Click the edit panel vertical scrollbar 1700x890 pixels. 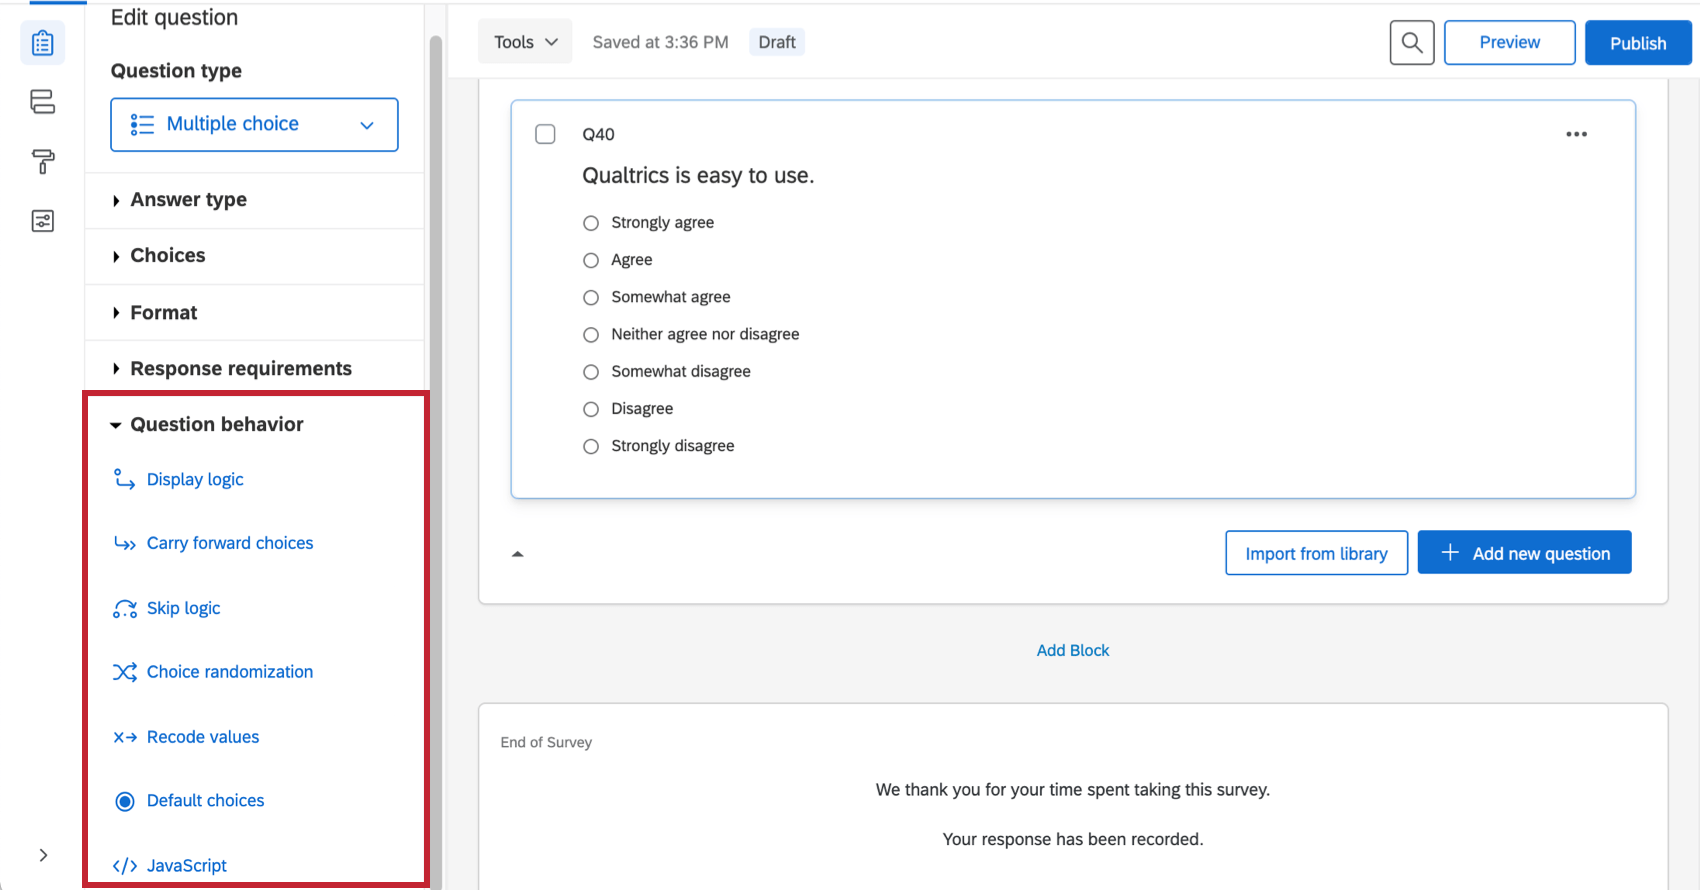point(436,460)
